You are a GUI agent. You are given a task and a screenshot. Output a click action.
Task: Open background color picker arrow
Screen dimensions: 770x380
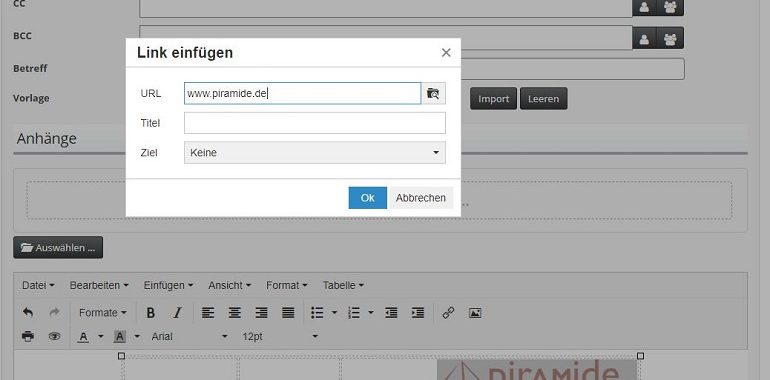point(137,336)
